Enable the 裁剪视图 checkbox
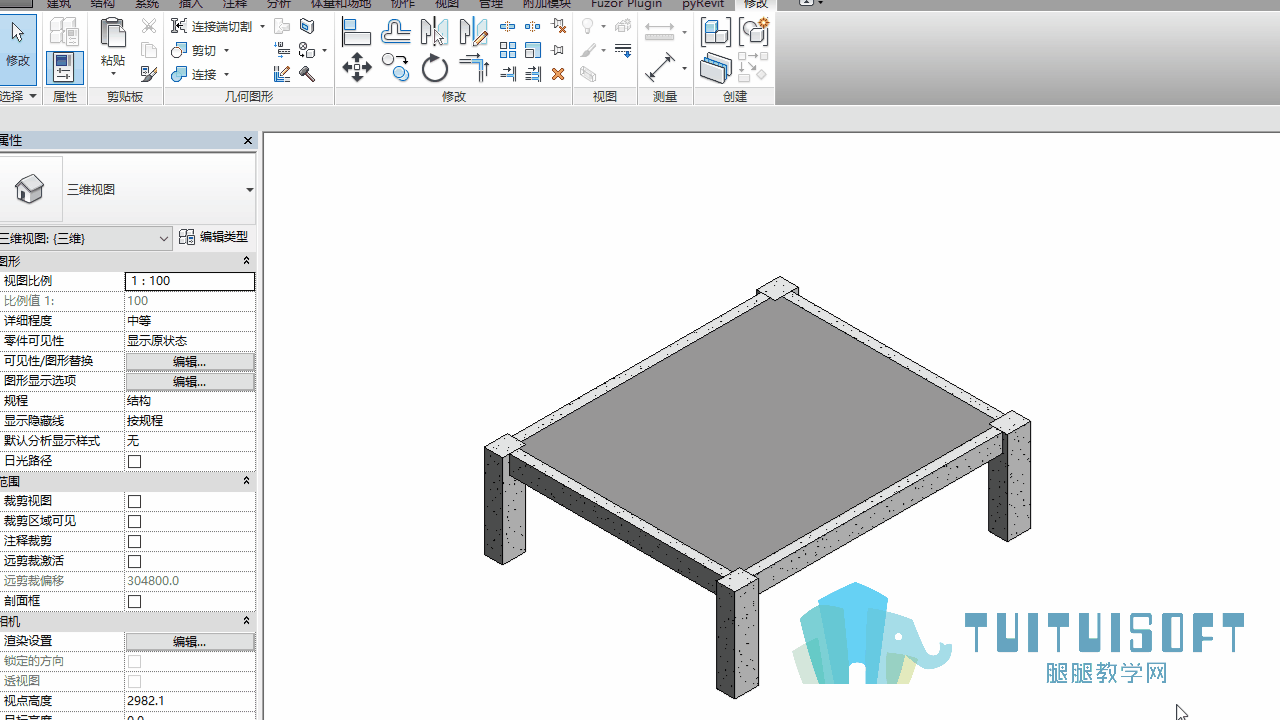 click(135, 501)
